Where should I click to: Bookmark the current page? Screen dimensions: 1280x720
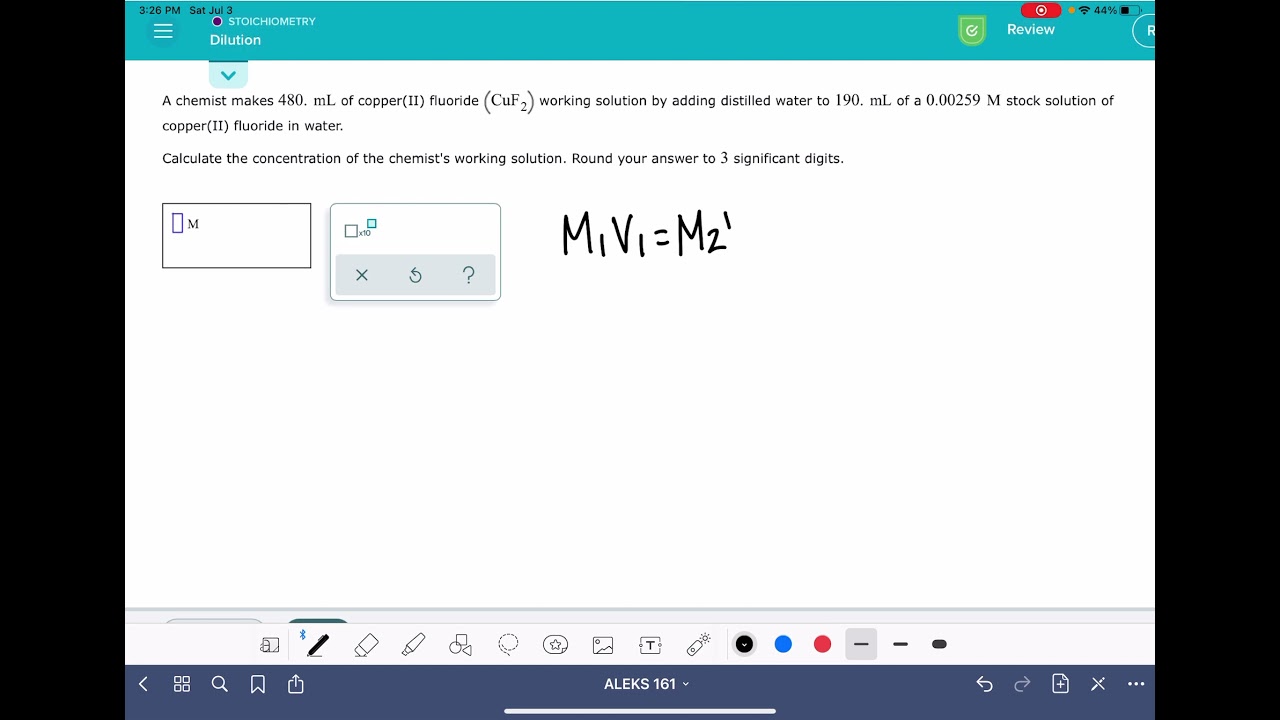coord(258,684)
